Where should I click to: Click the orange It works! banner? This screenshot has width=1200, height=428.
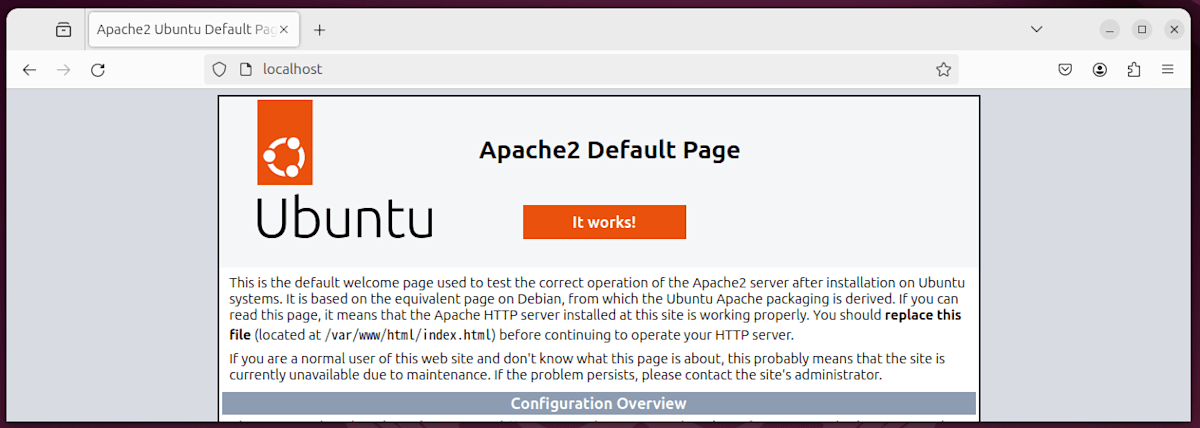(604, 222)
